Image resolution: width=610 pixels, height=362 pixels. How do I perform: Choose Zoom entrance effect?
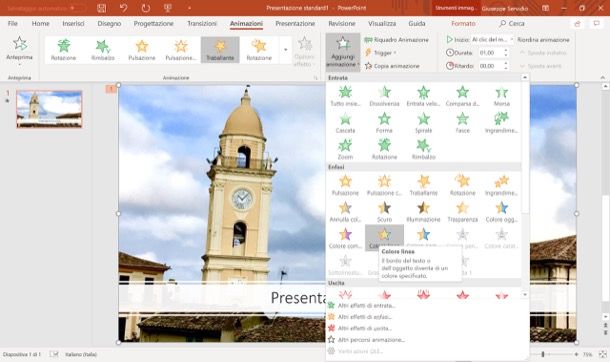point(345,149)
